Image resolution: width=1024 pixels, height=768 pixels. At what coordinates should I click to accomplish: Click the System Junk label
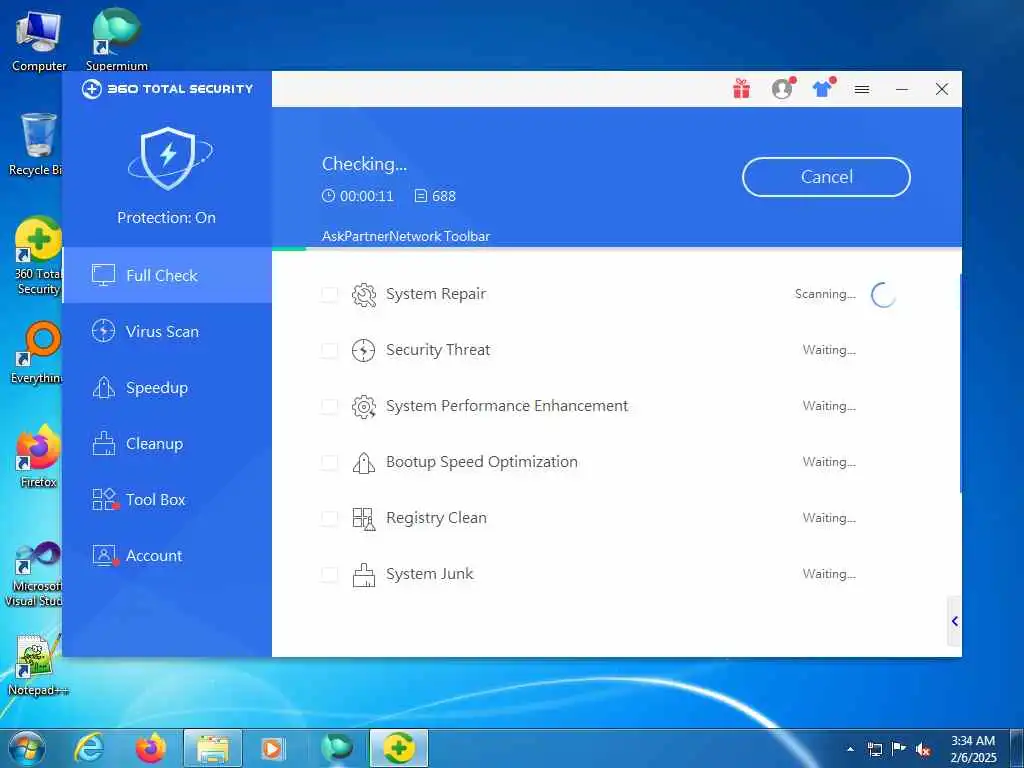429,573
